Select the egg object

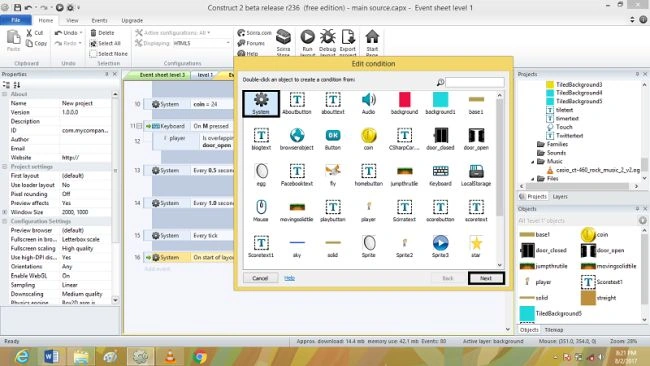[261, 175]
